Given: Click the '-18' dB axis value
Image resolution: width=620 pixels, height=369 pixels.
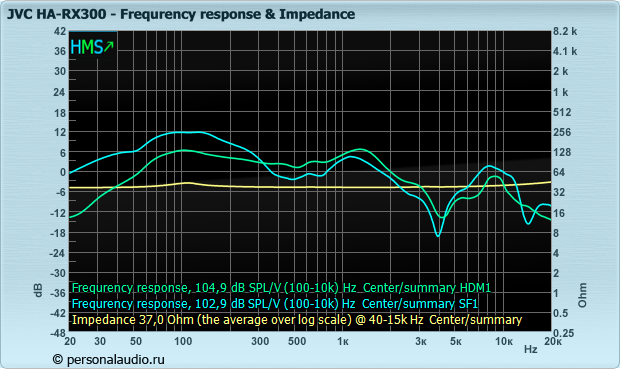Looking at the screenshot, I should 59,233.
